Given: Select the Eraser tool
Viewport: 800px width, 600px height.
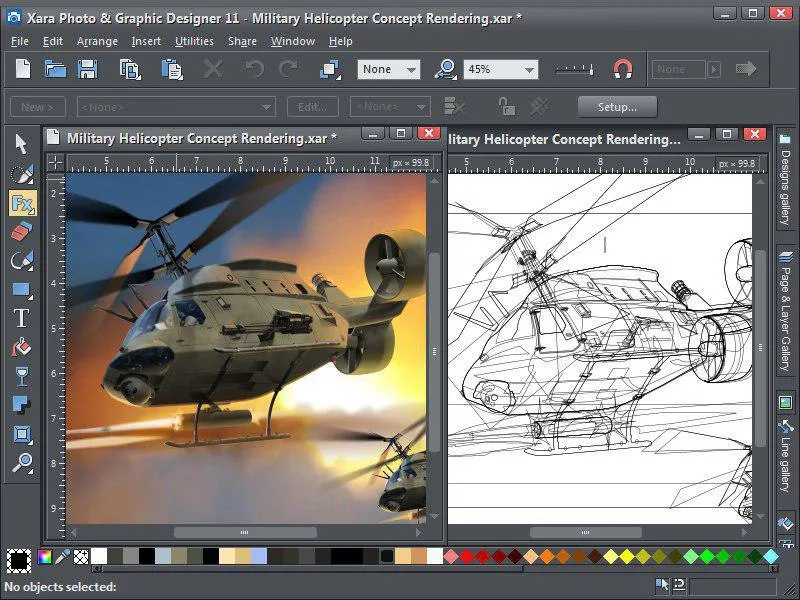Looking at the screenshot, I should point(22,232).
